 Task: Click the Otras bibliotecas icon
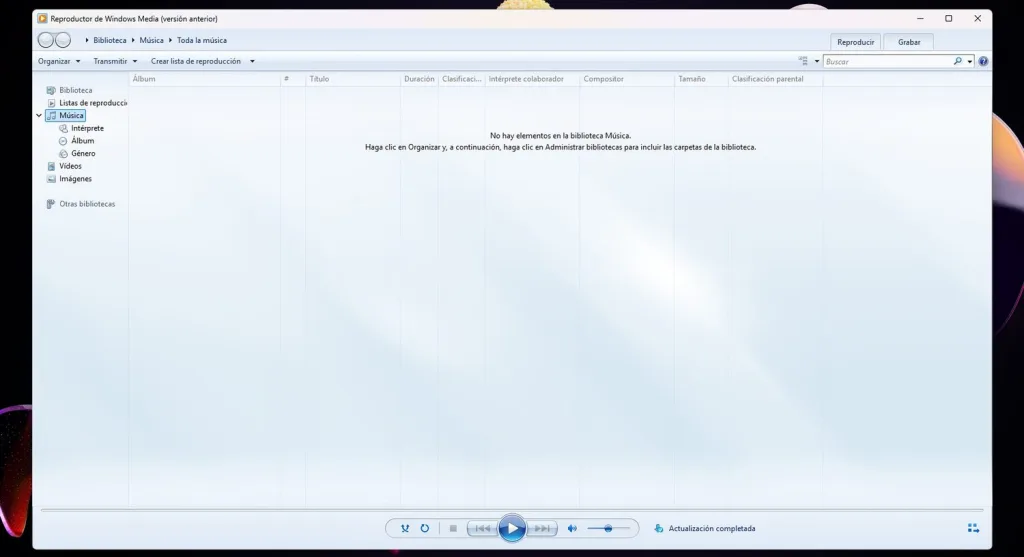pos(51,204)
